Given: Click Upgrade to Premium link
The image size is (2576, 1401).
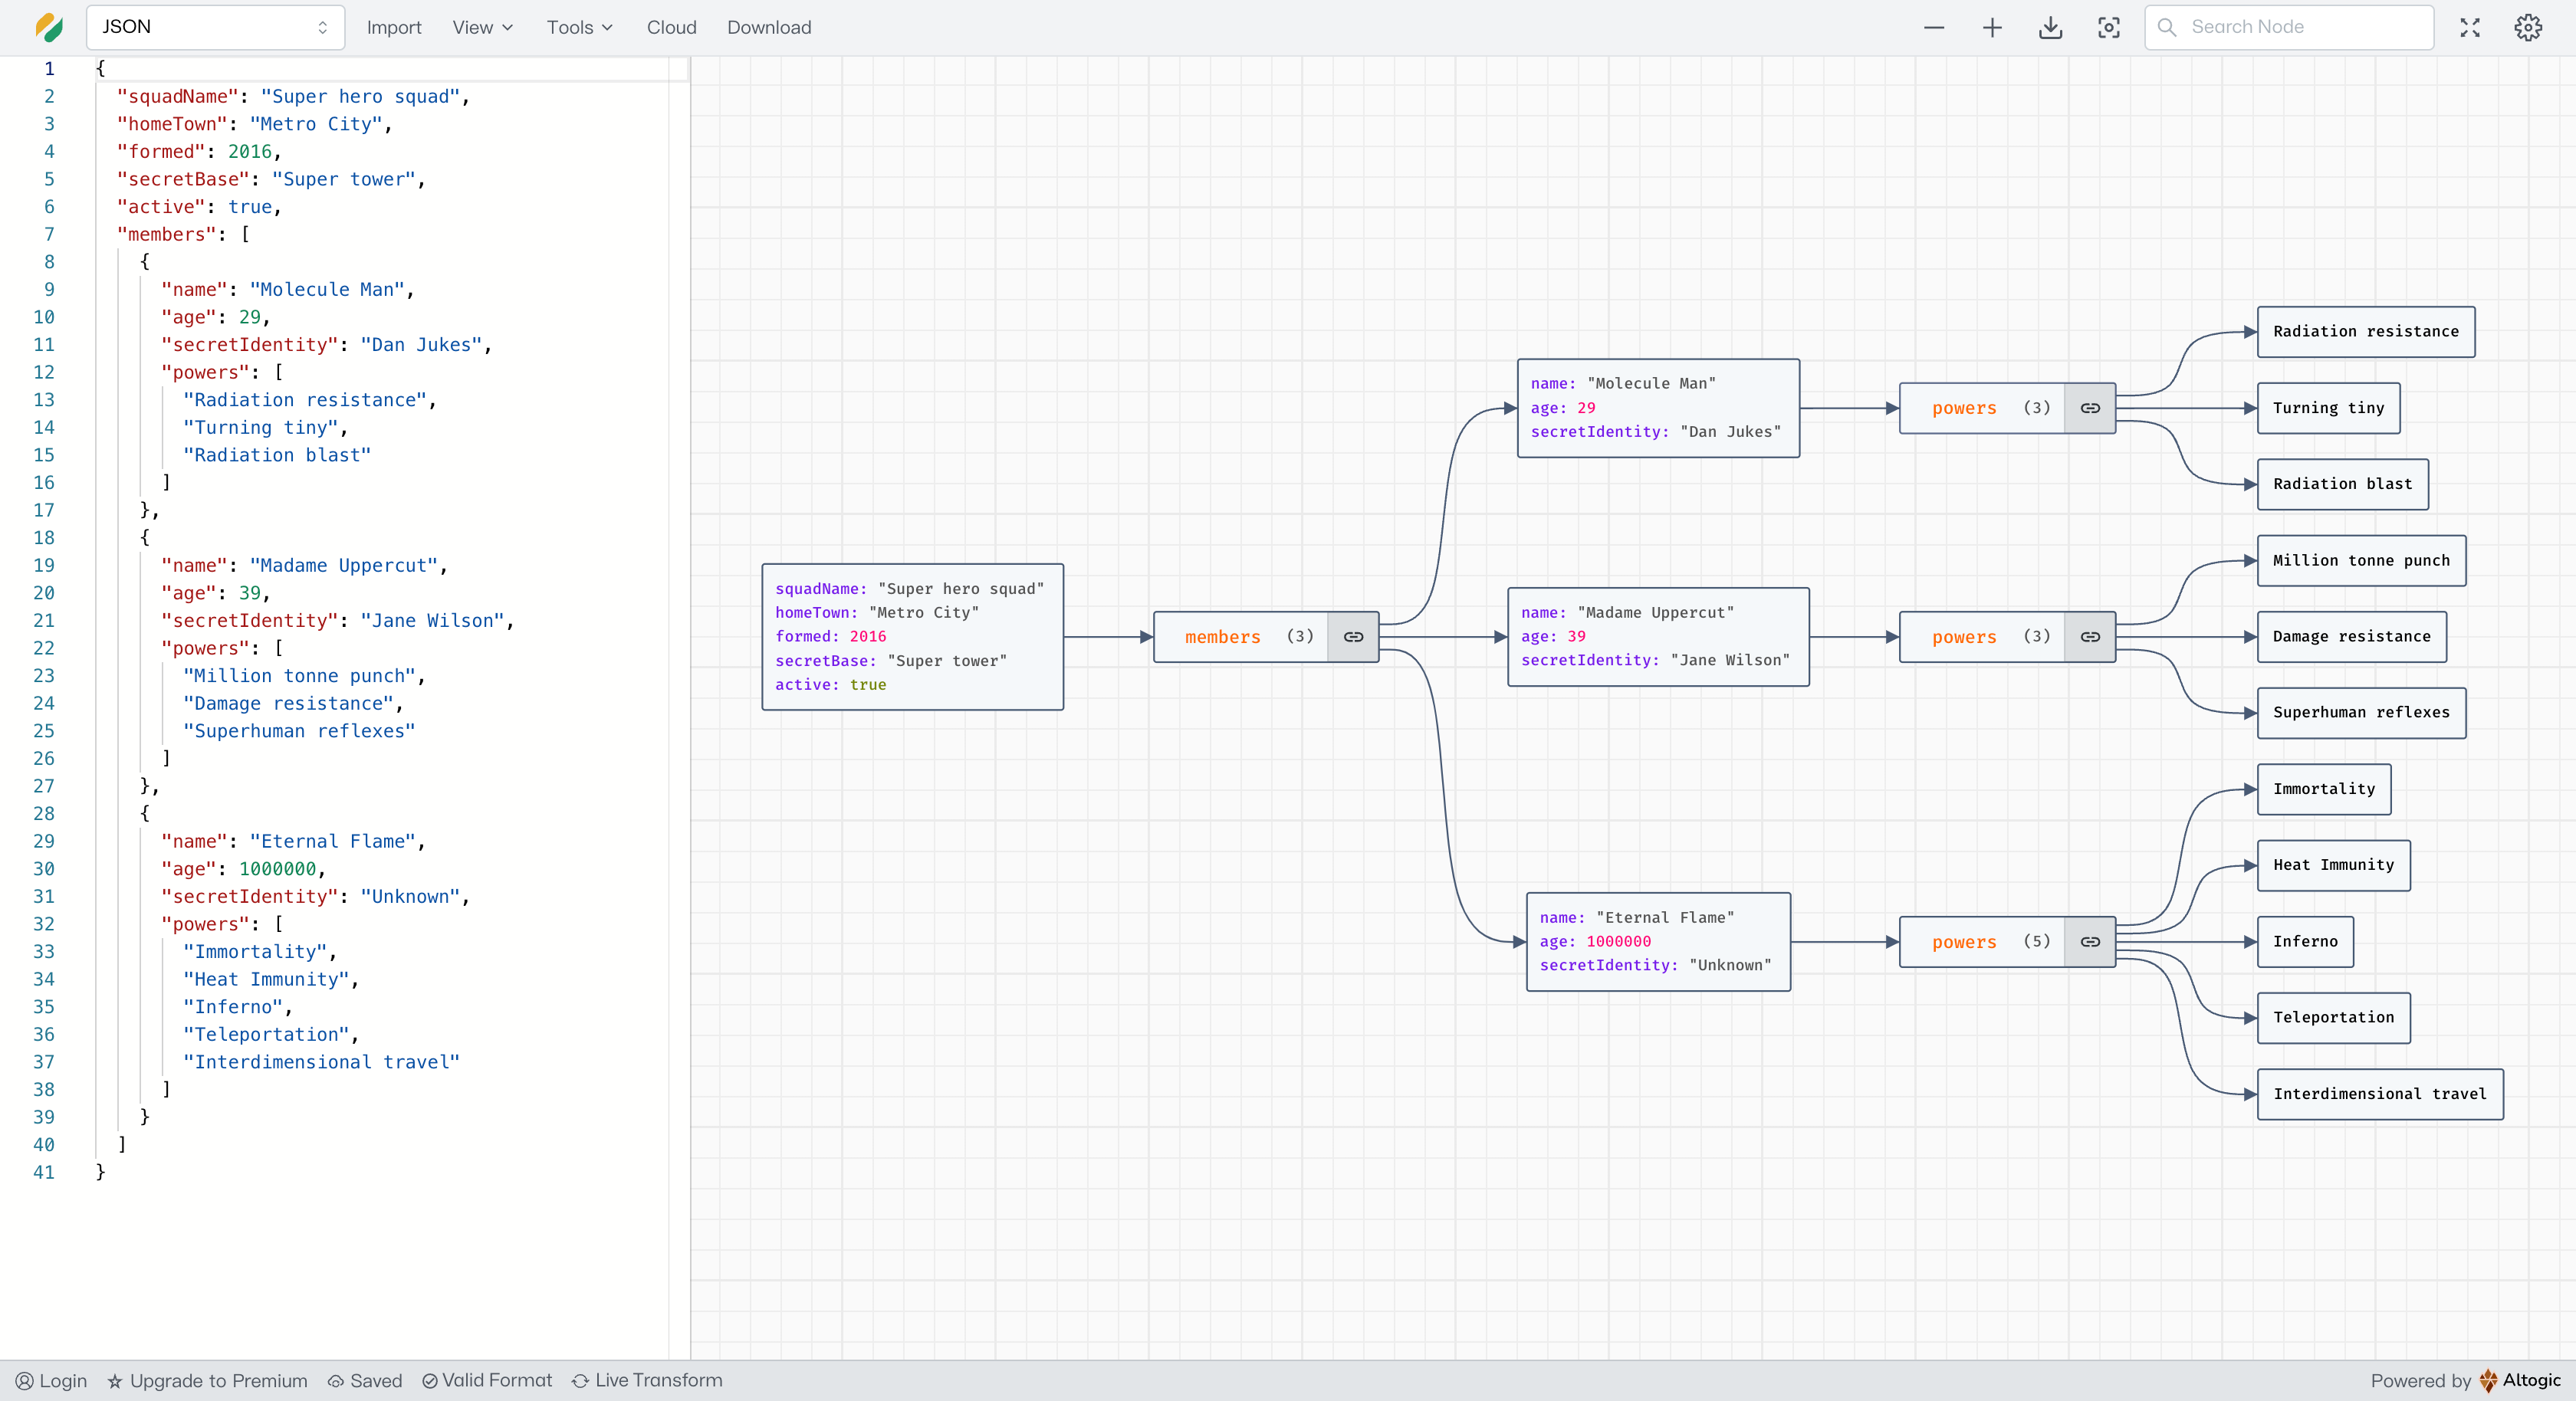Looking at the screenshot, I should click(207, 1381).
